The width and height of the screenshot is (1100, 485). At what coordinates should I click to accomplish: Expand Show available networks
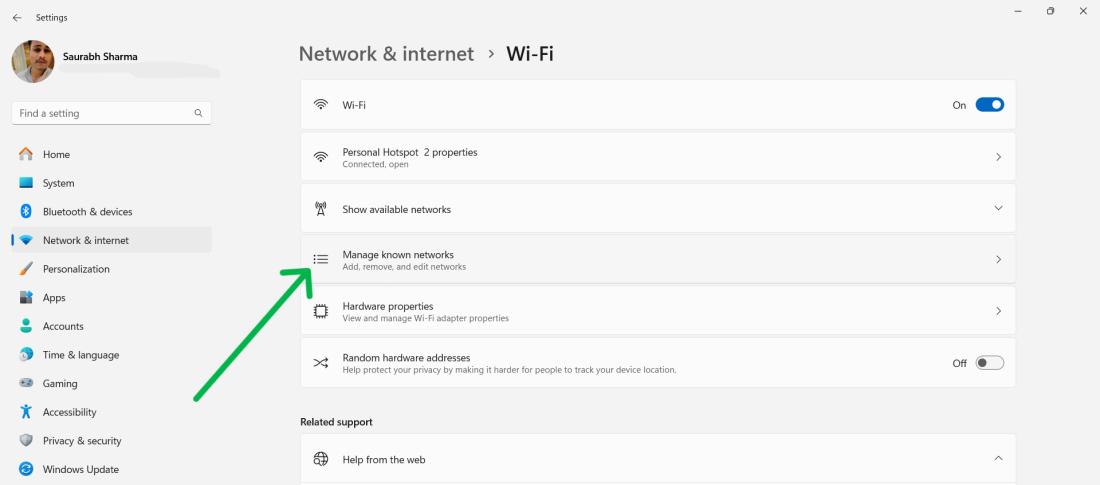[x=997, y=209]
